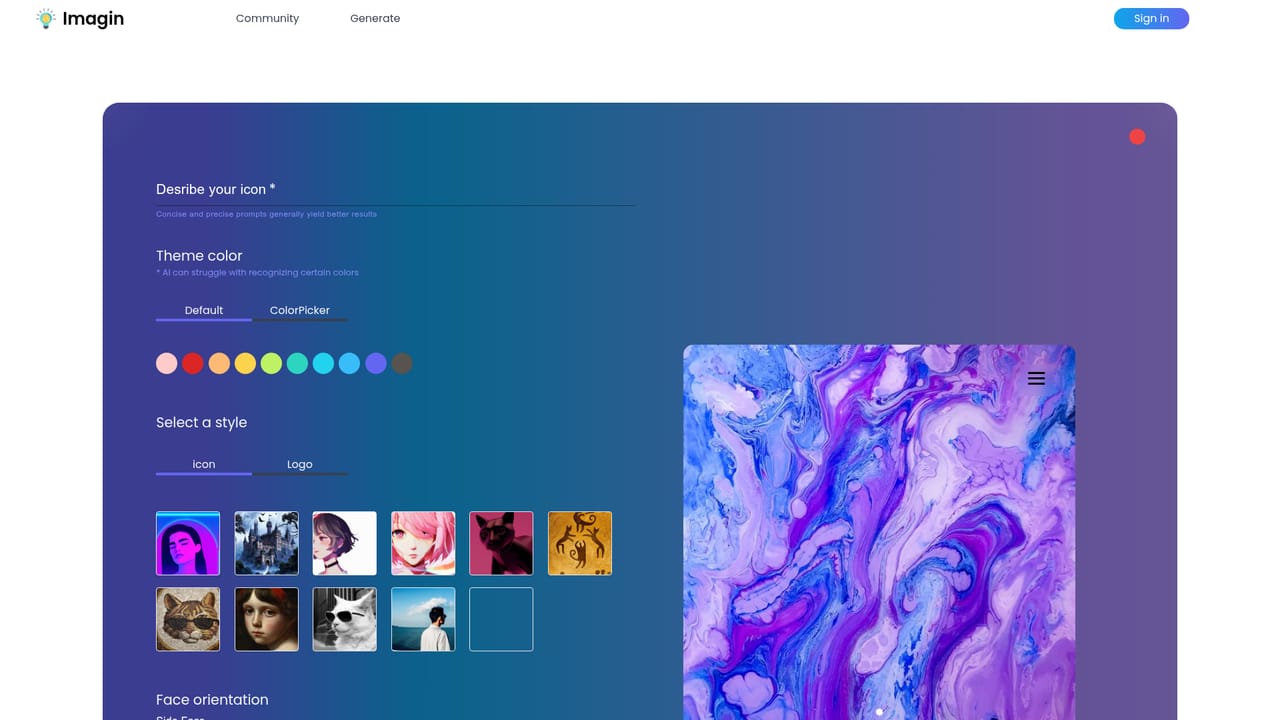Select the dark castle style thumbnail
This screenshot has height=720, width=1280.
tap(266, 543)
